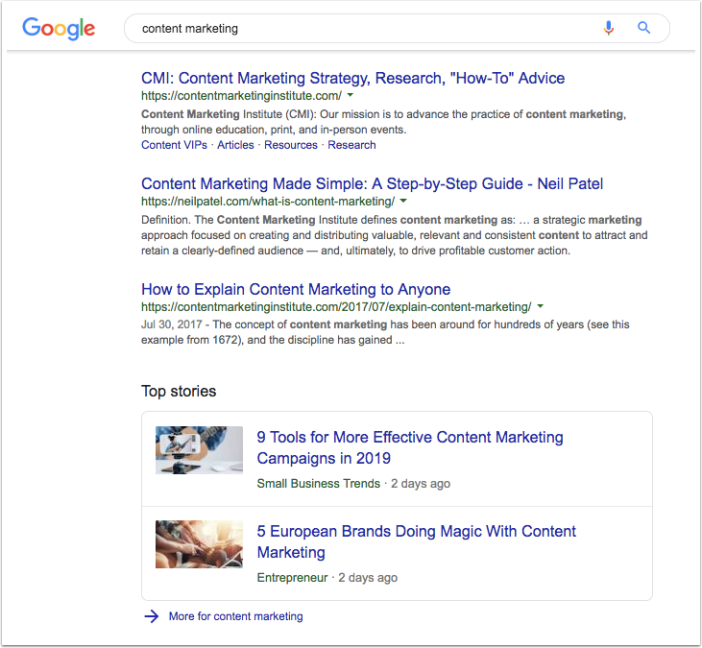
Task: Click thumbnail of the 9 Tools story
Action: click(x=199, y=450)
